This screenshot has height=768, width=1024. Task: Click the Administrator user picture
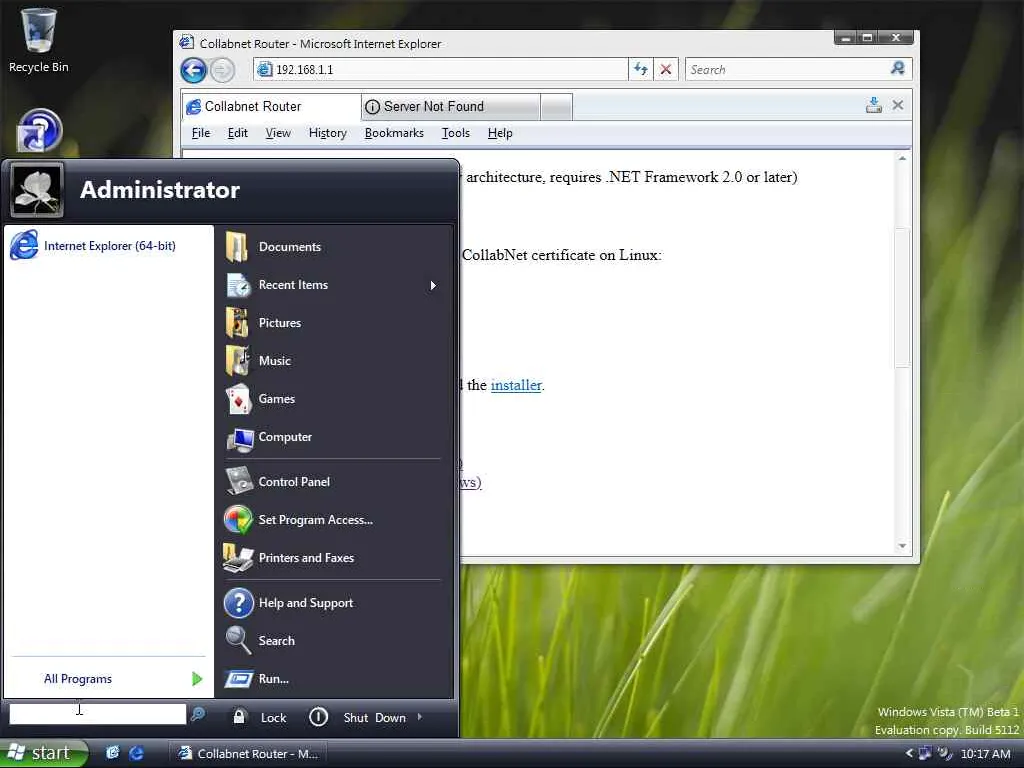(x=37, y=189)
